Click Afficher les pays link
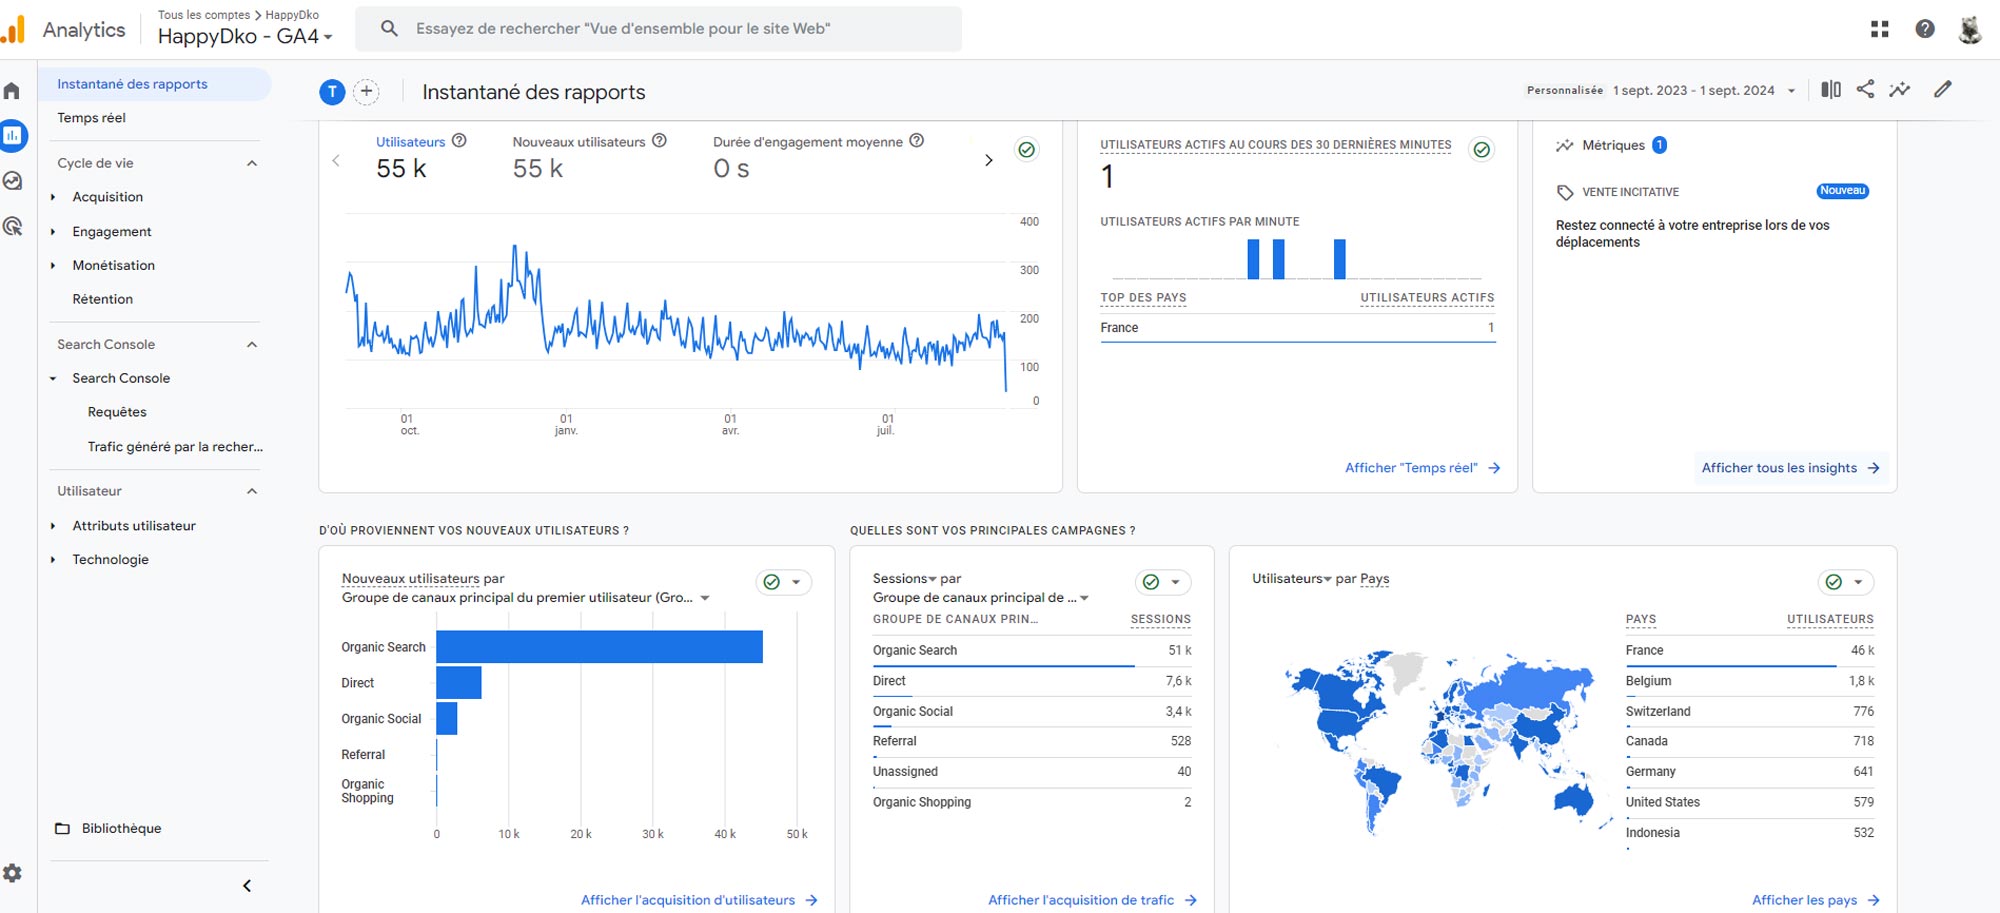 [x=1815, y=900]
